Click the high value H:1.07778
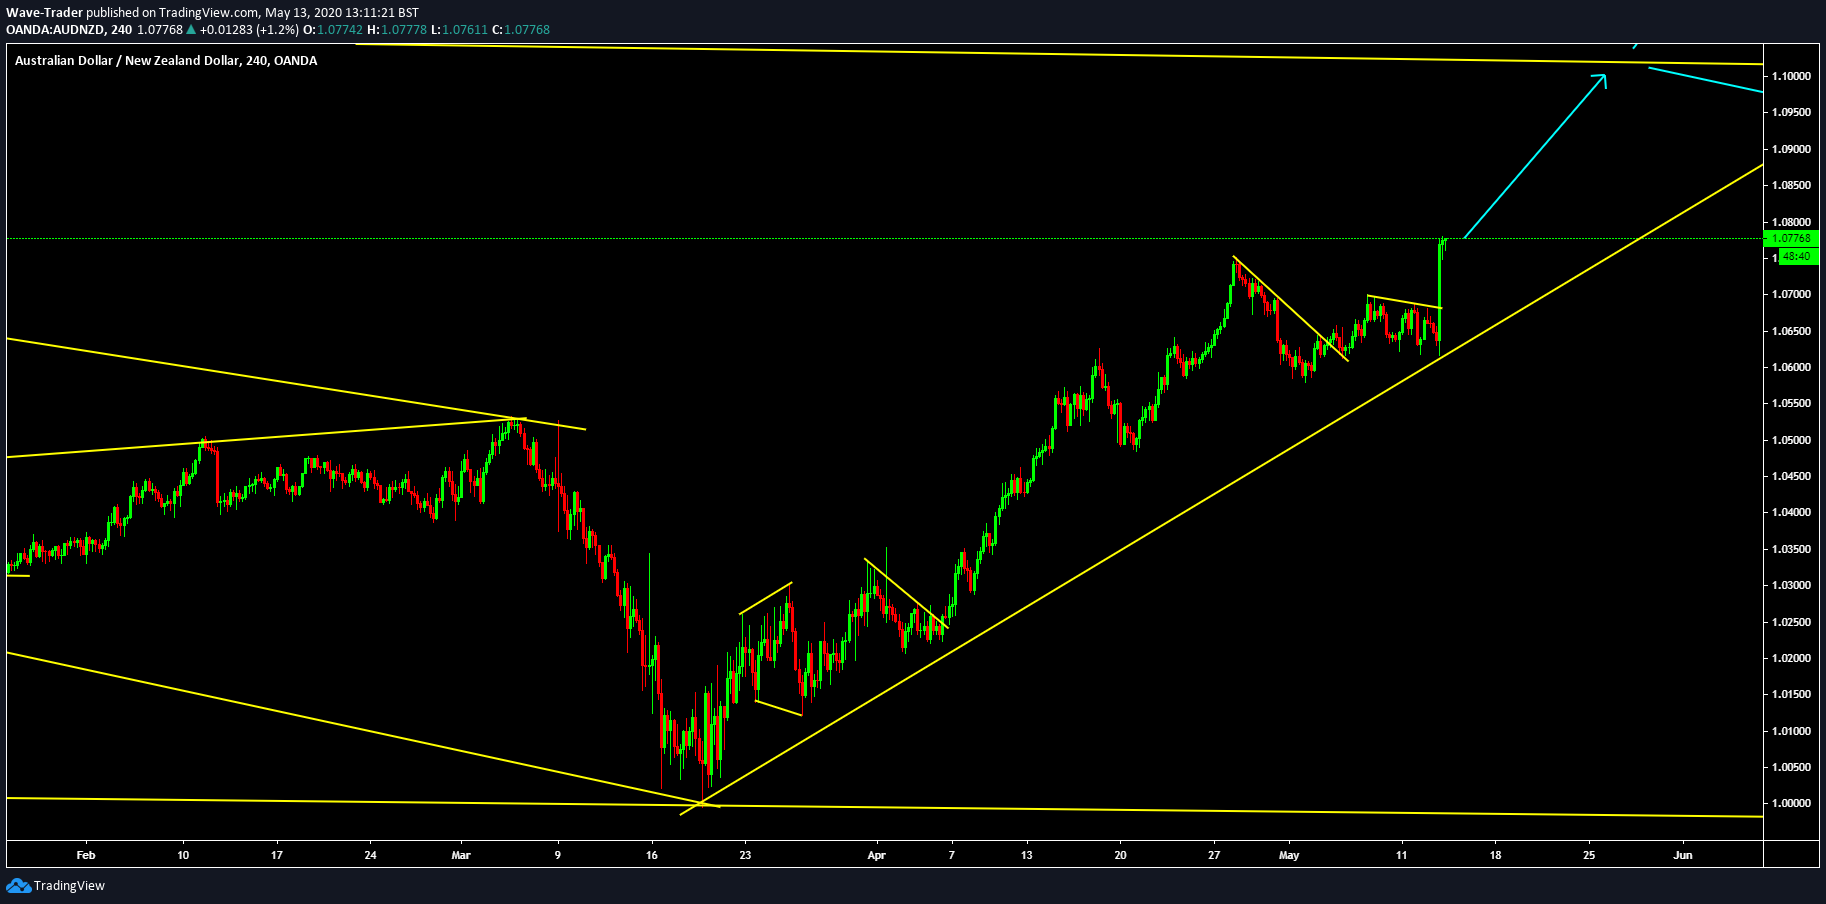Image resolution: width=1826 pixels, height=904 pixels. [397, 30]
